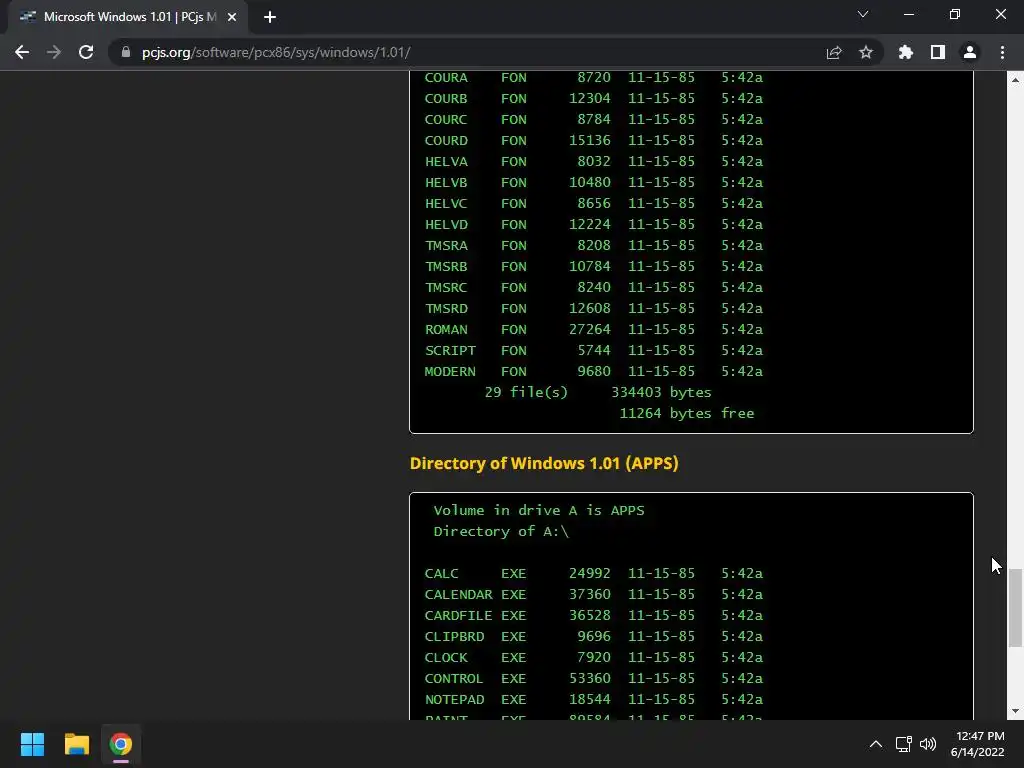Open the volume speaker icon
This screenshot has height=768, width=1024.
pyautogui.click(x=927, y=744)
